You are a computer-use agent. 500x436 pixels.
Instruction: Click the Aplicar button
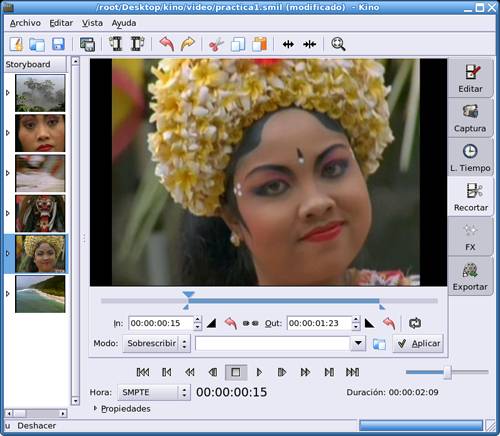coord(418,343)
